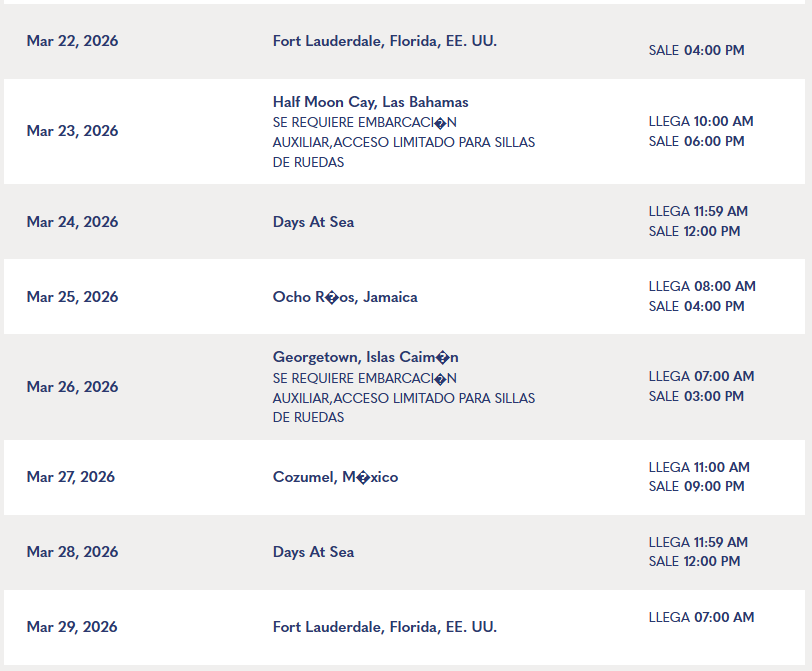Click LLEGA 07:00 AM on Mar 29 row

pos(701,617)
